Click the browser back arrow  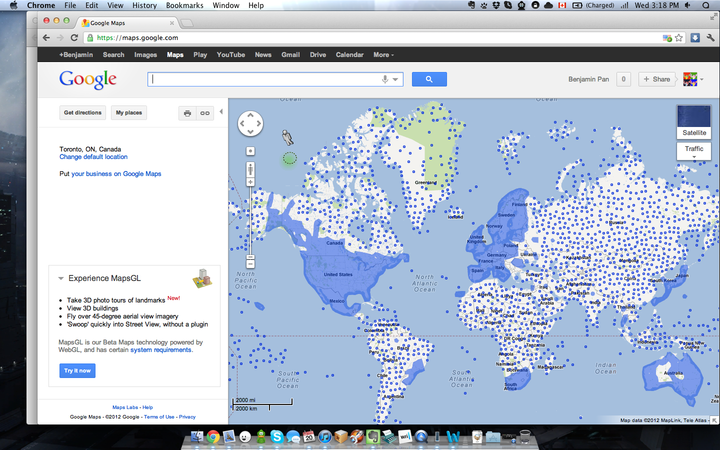(46, 38)
